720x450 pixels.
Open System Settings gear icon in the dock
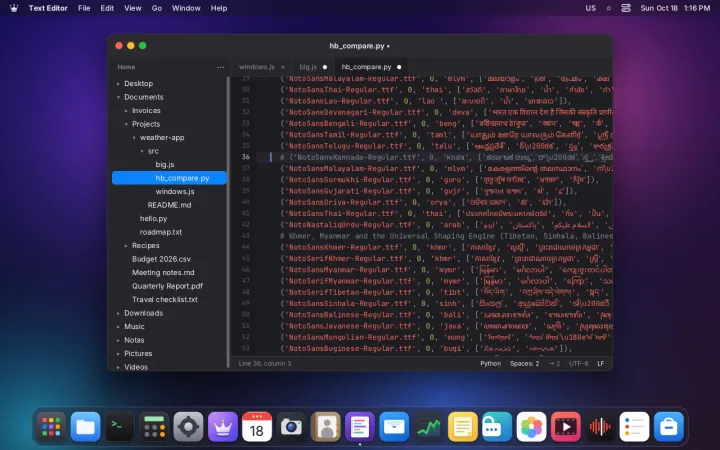[x=188, y=427]
